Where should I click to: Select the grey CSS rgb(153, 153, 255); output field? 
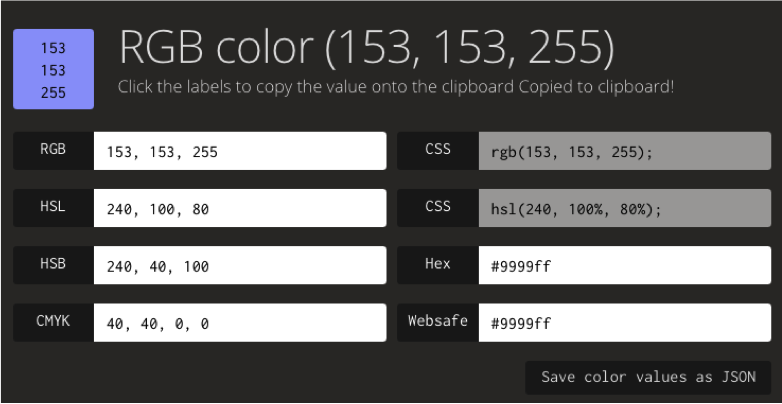(625, 151)
